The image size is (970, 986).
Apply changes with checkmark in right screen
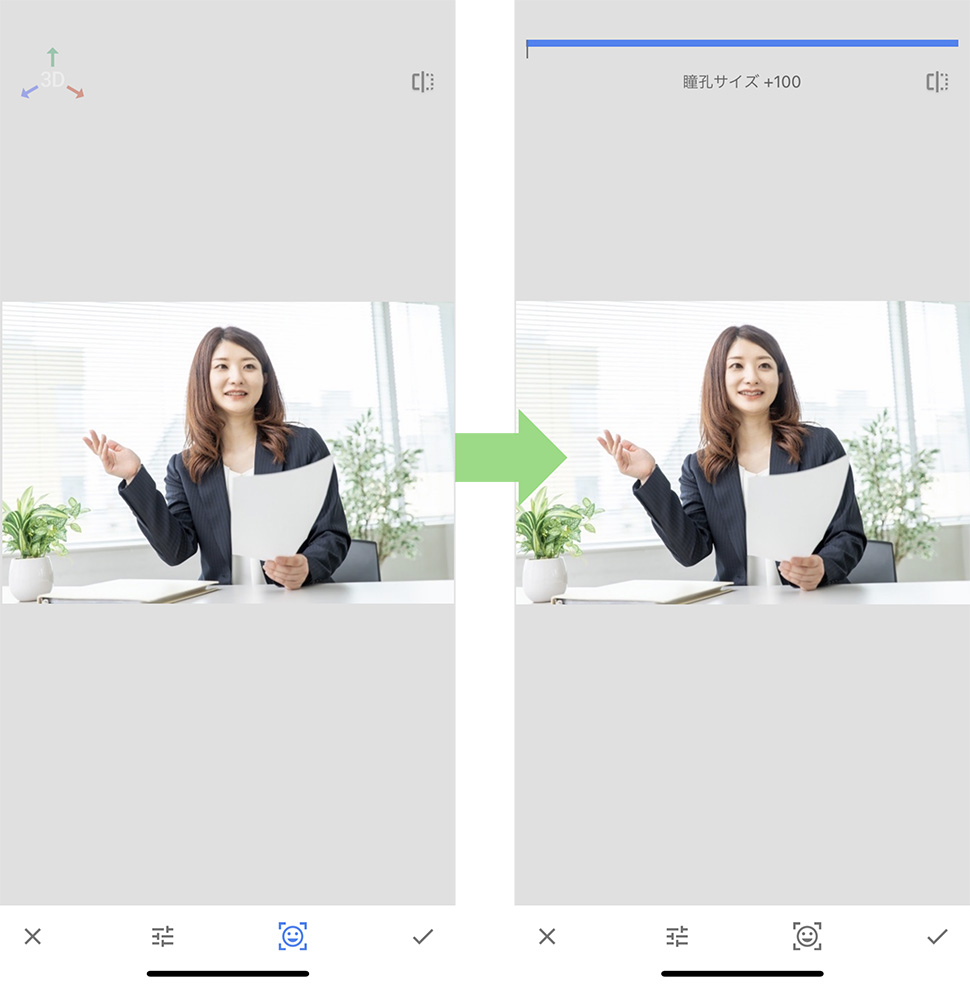pos(937,936)
